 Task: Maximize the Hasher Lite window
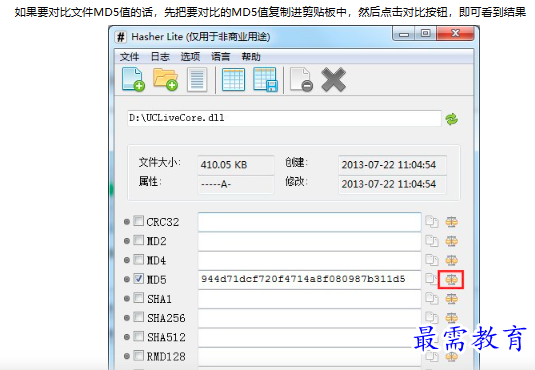pyautogui.click(x=425, y=34)
